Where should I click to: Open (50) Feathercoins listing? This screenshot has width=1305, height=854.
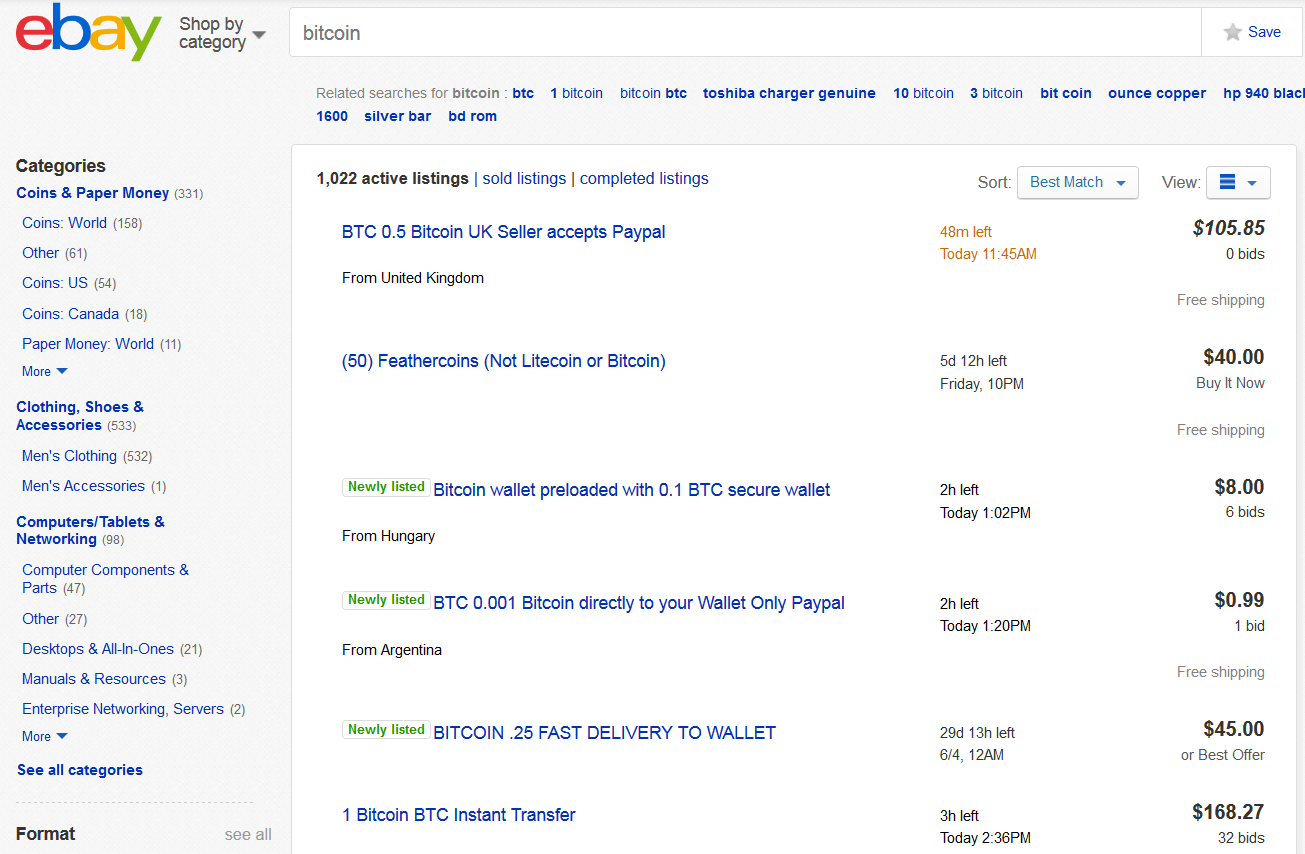click(x=504, y=361)
